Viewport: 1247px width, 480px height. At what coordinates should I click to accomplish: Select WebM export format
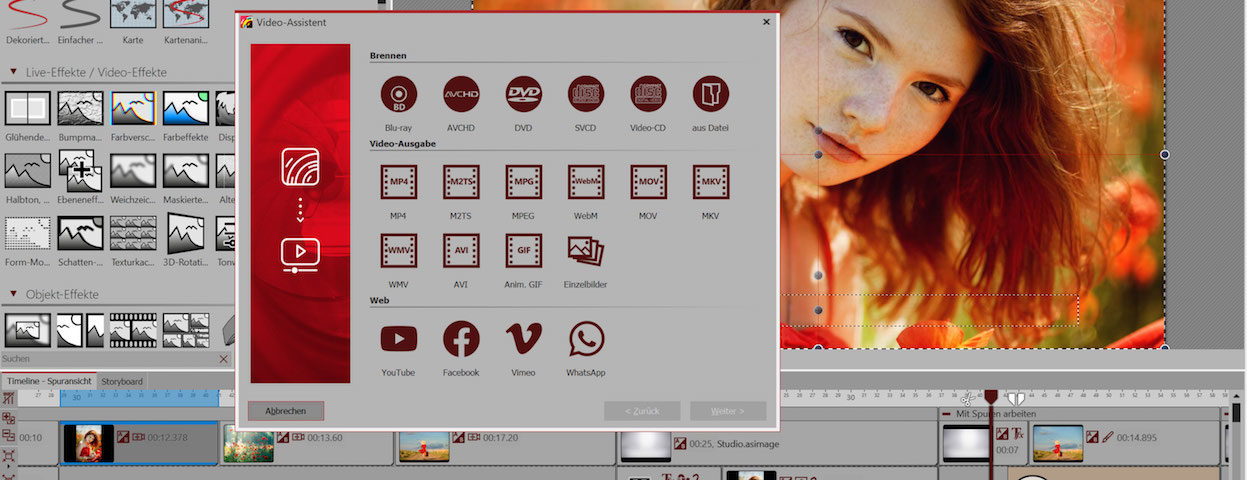[x=586, y=182]
